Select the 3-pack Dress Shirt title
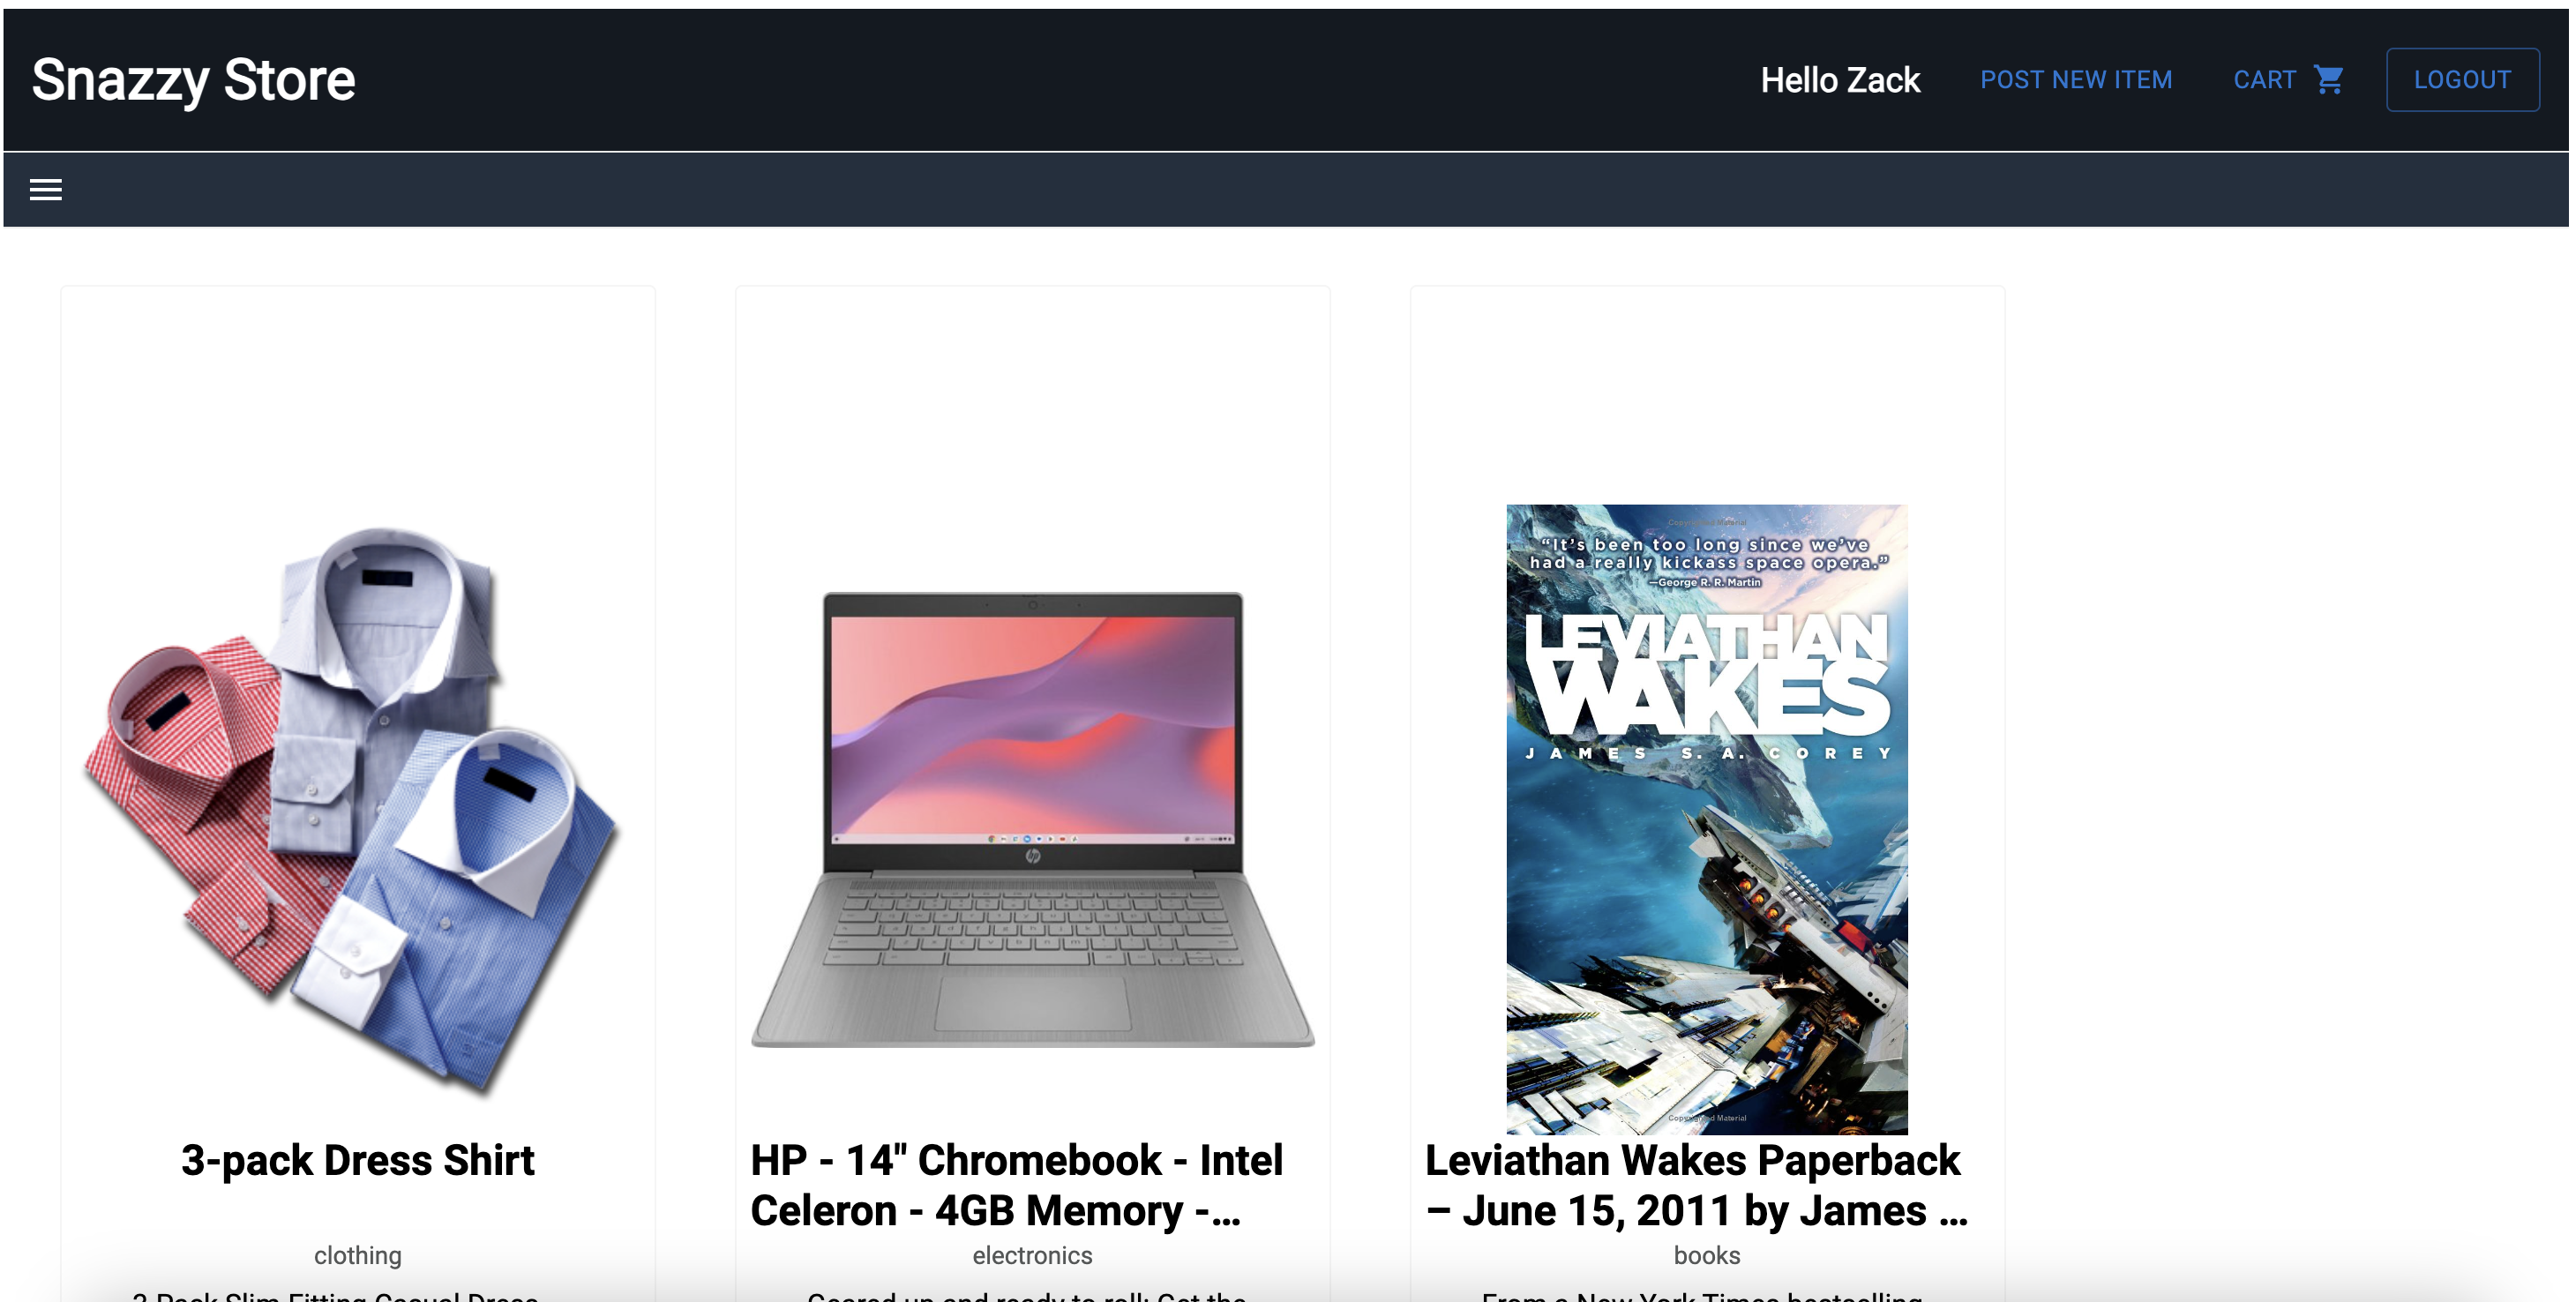Viewport: 2576px width, 1302px height. [x=357, y=1160]
